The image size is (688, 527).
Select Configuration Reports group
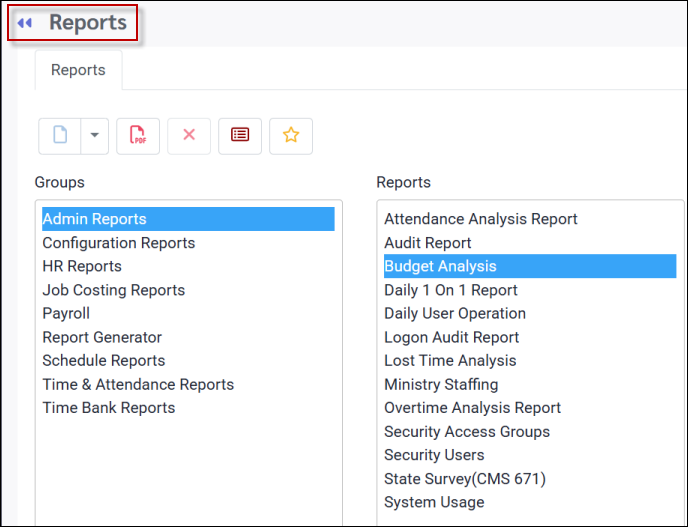[188, 243]
